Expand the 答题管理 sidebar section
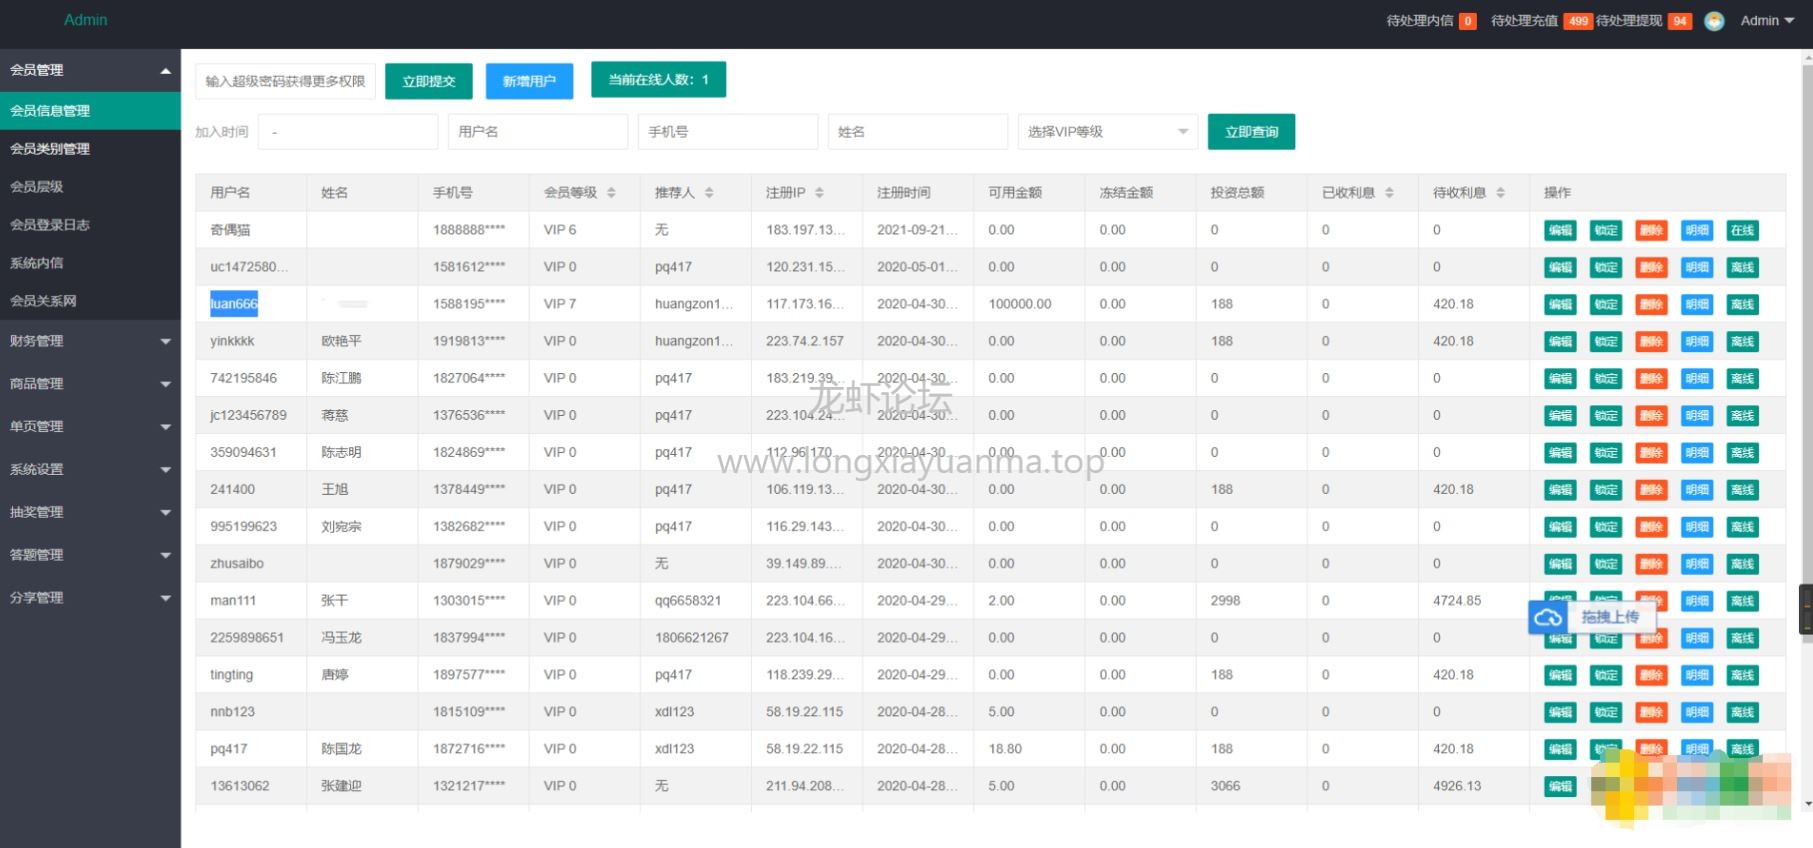This screenshot has height=848, width=1813. click(x=90, y=555)
